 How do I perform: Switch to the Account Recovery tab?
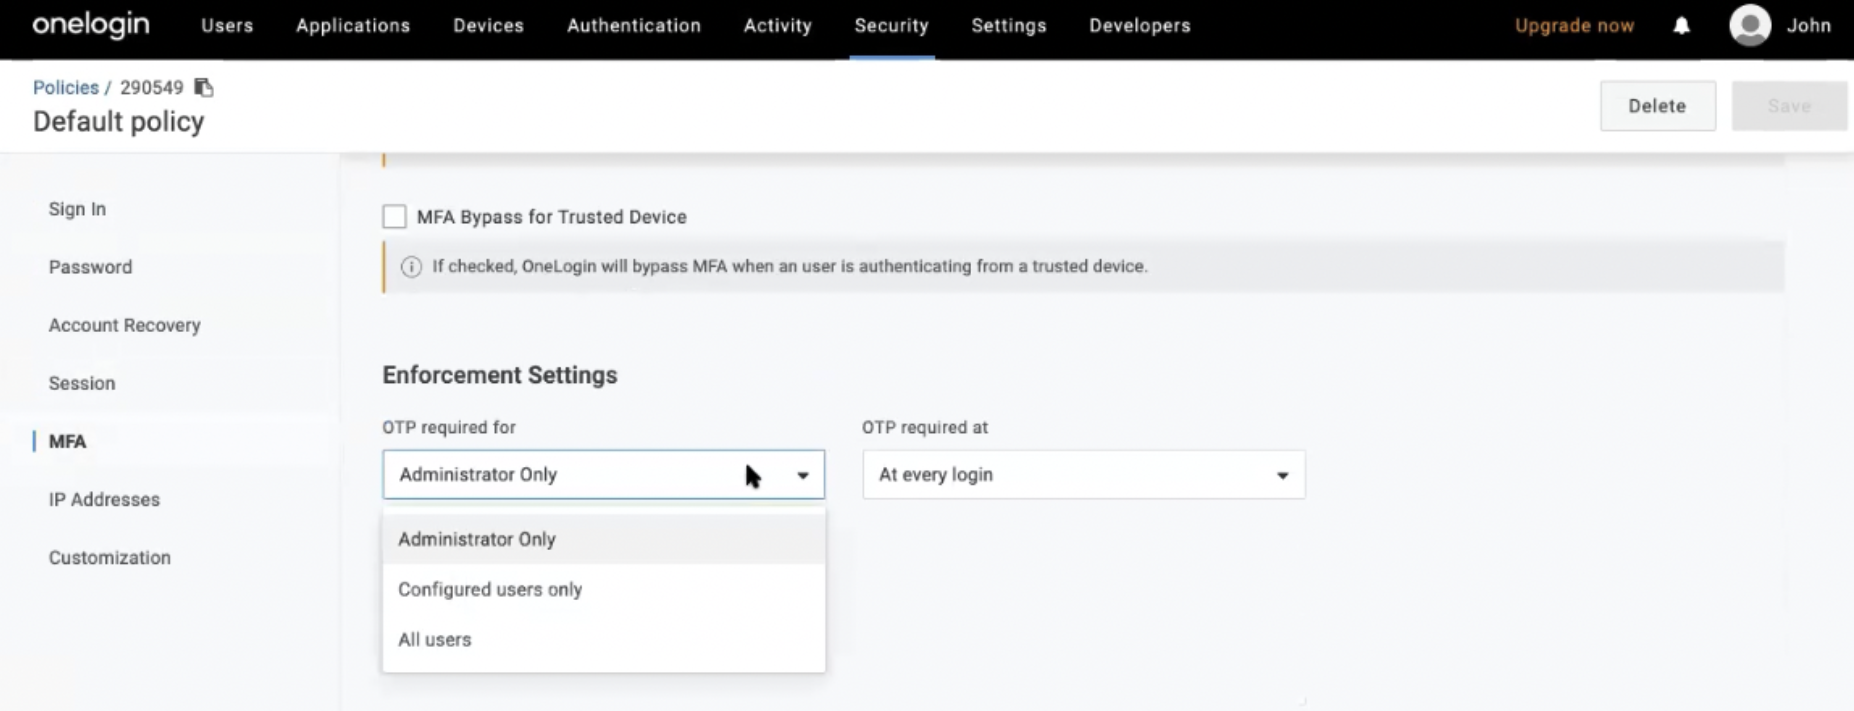pyautogui.click(x=125, y=325)
